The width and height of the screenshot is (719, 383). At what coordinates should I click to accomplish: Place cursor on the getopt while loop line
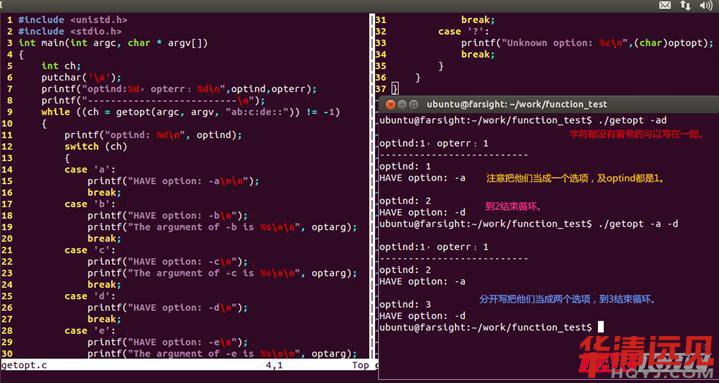190,112
